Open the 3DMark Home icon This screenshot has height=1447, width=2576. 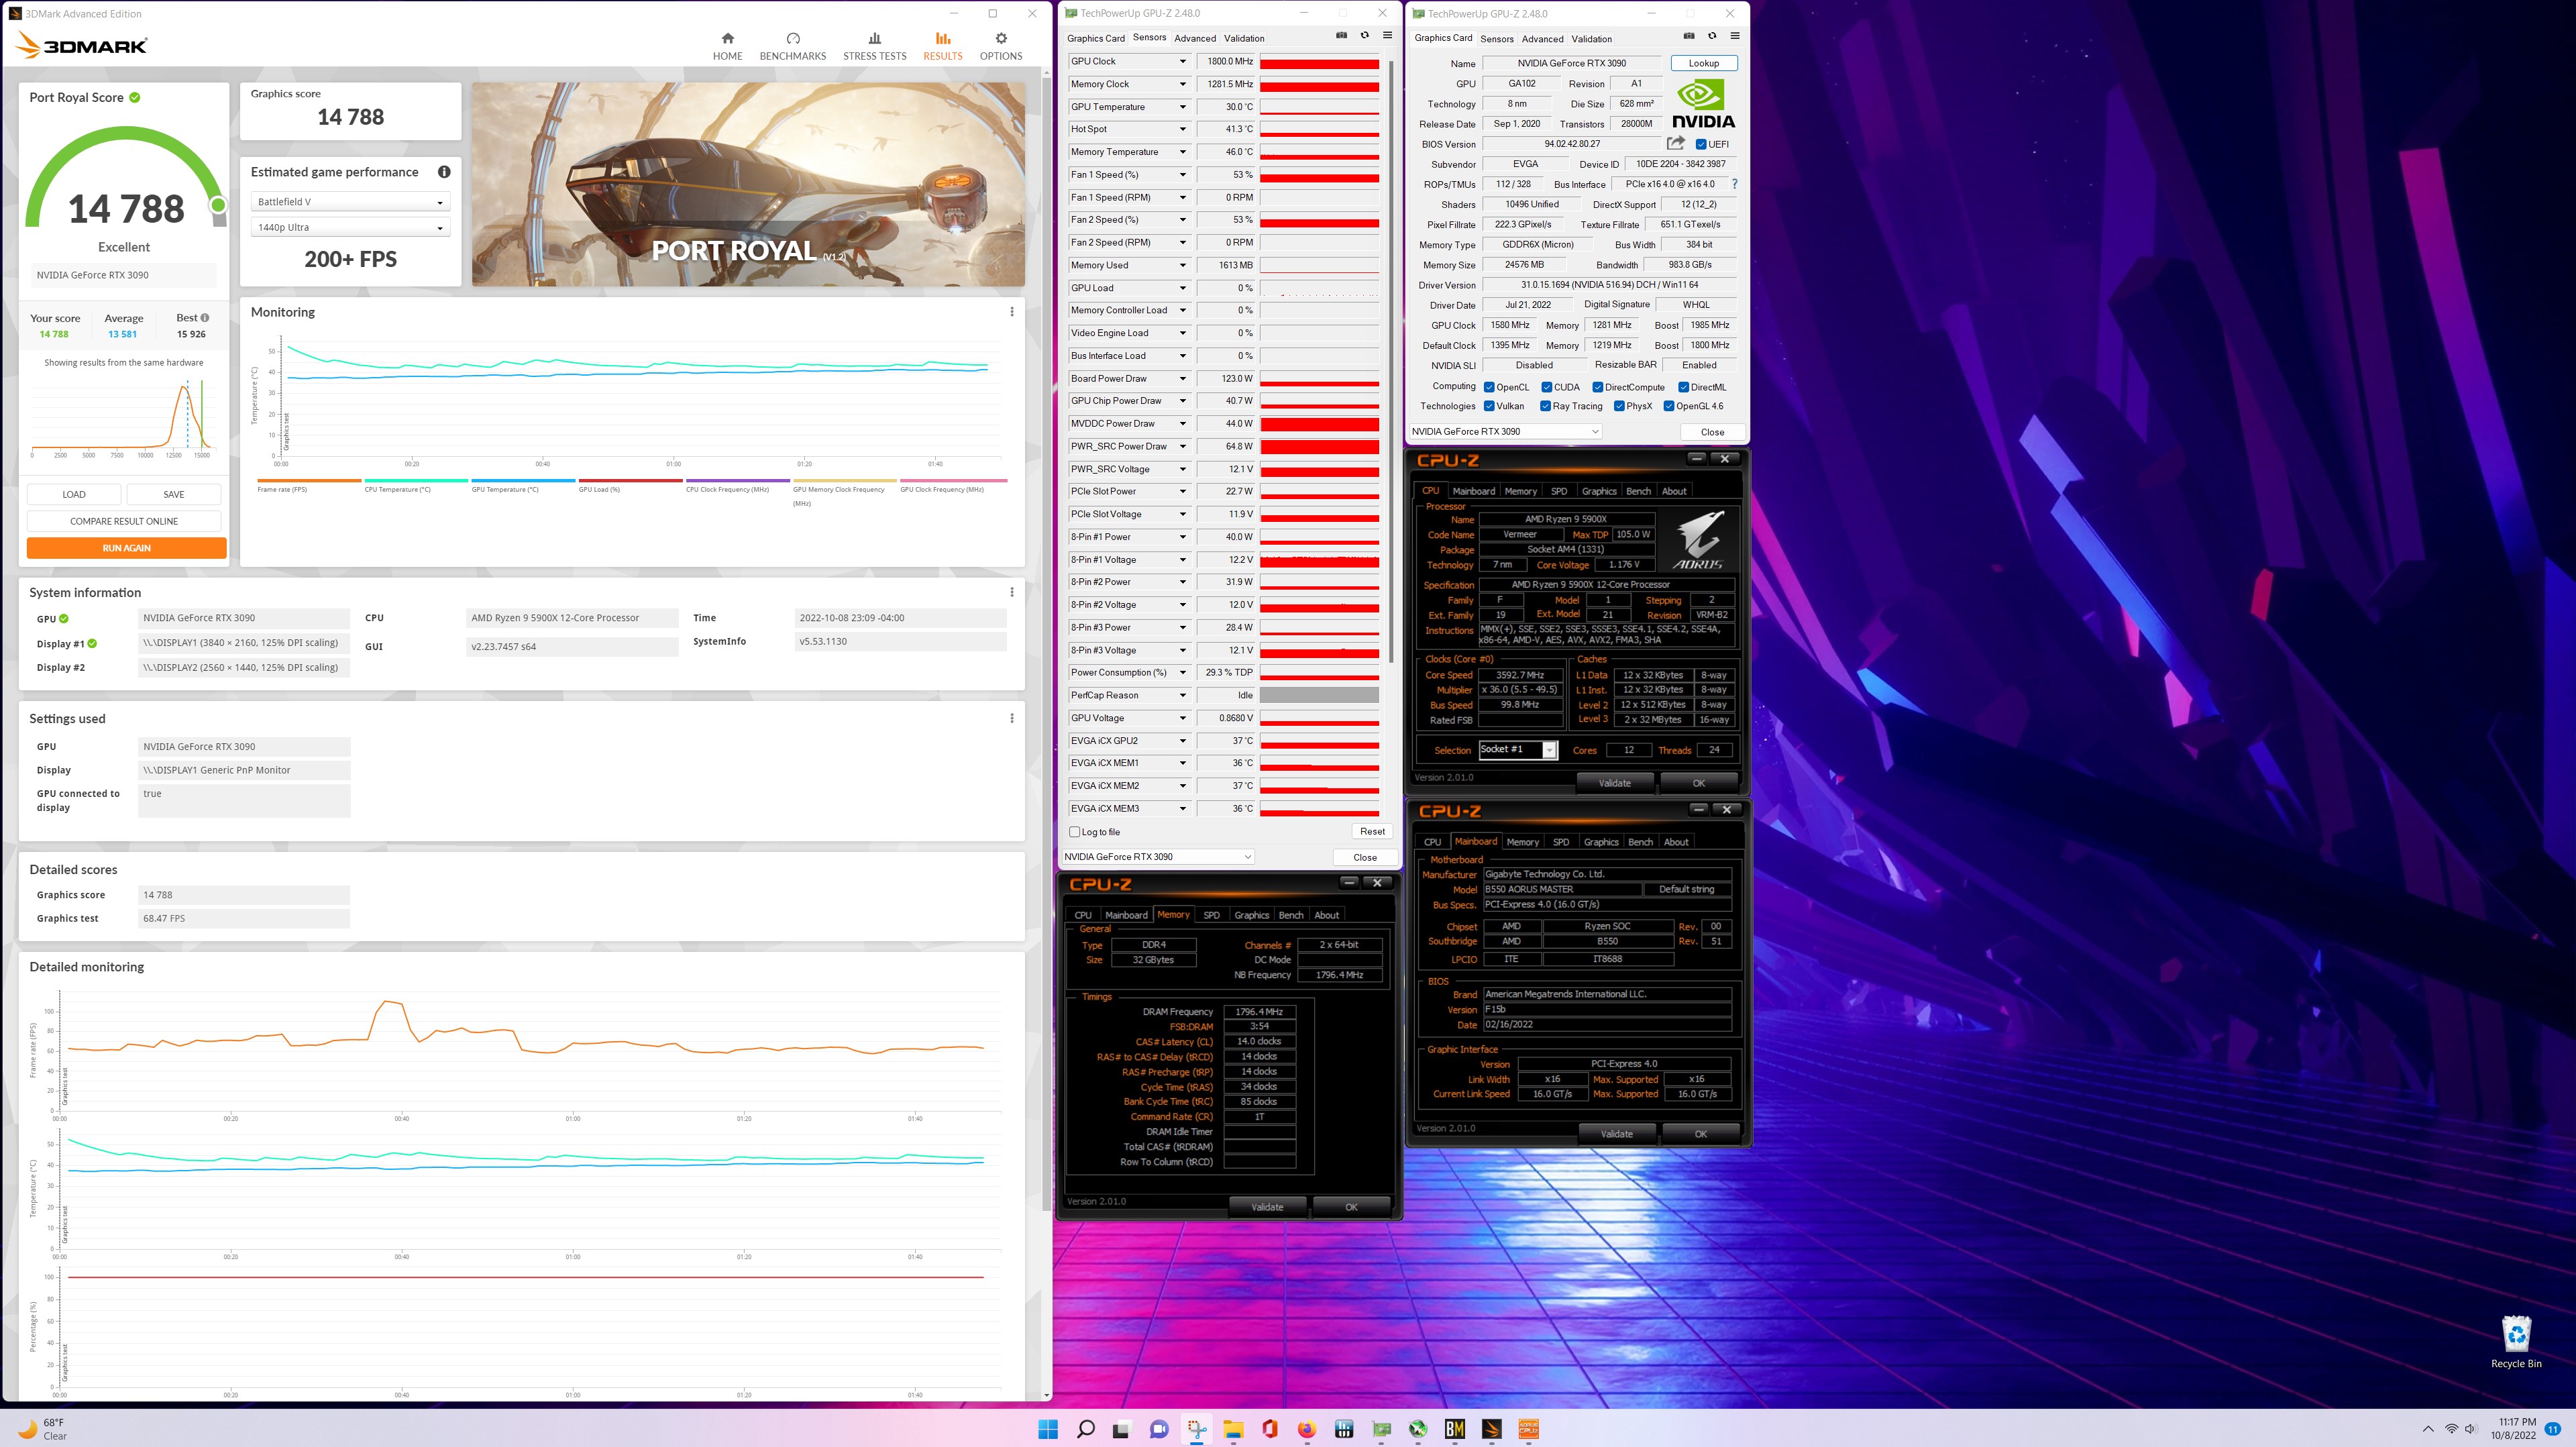coord(727,38)
